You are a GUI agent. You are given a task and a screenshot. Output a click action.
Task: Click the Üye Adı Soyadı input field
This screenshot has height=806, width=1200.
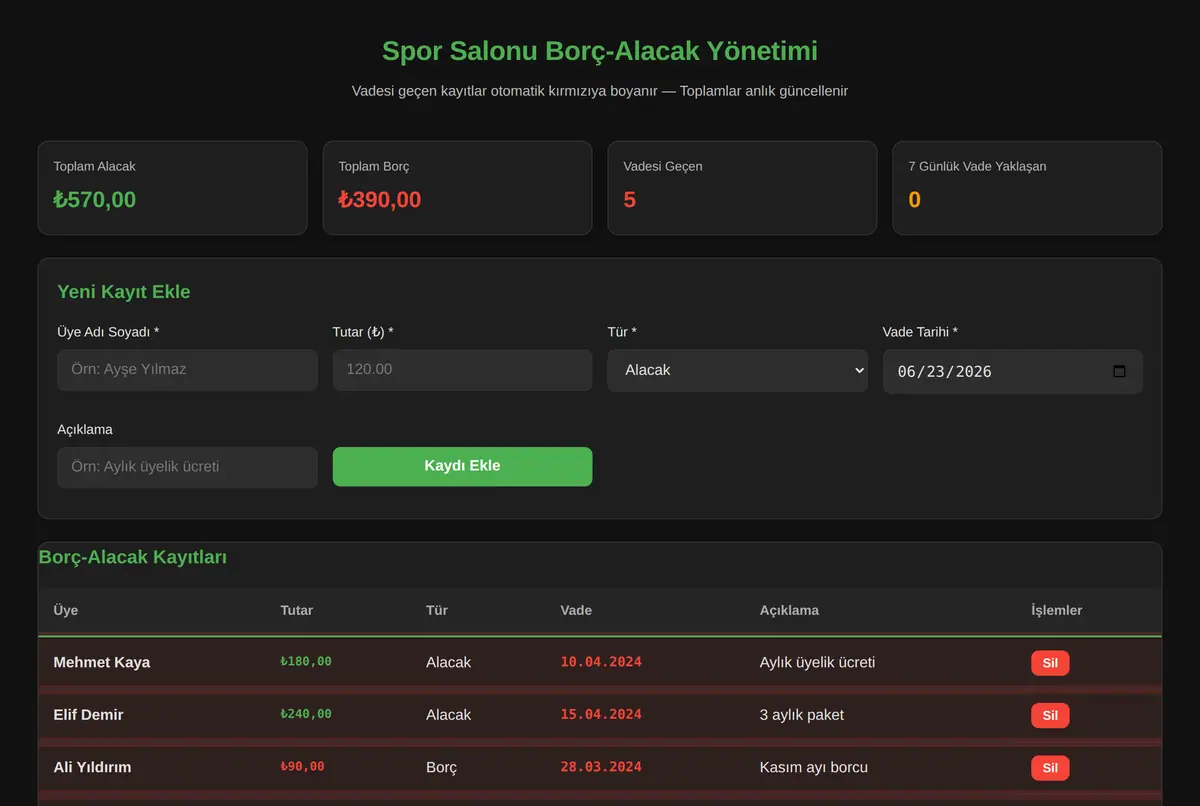click(187, 369)
